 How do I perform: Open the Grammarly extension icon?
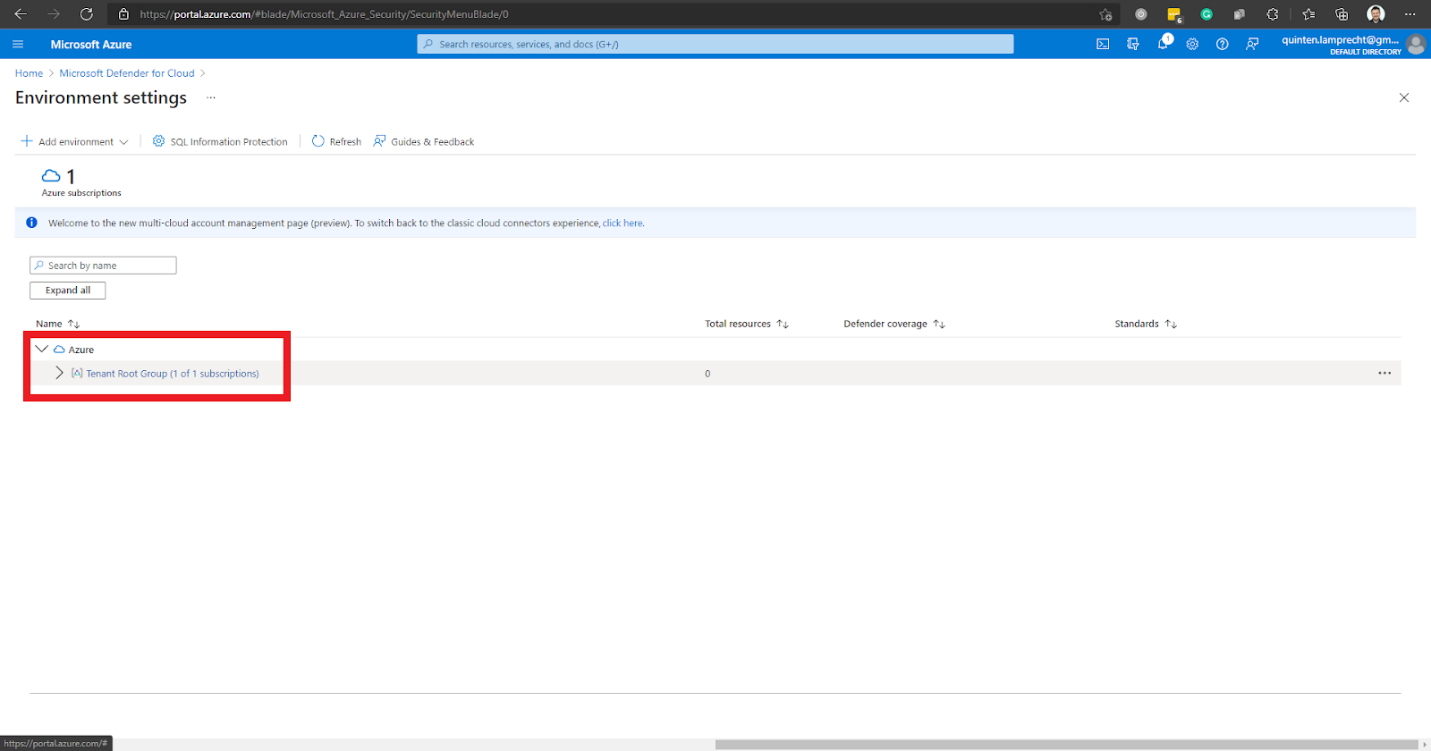click(x=1207, y=15)
